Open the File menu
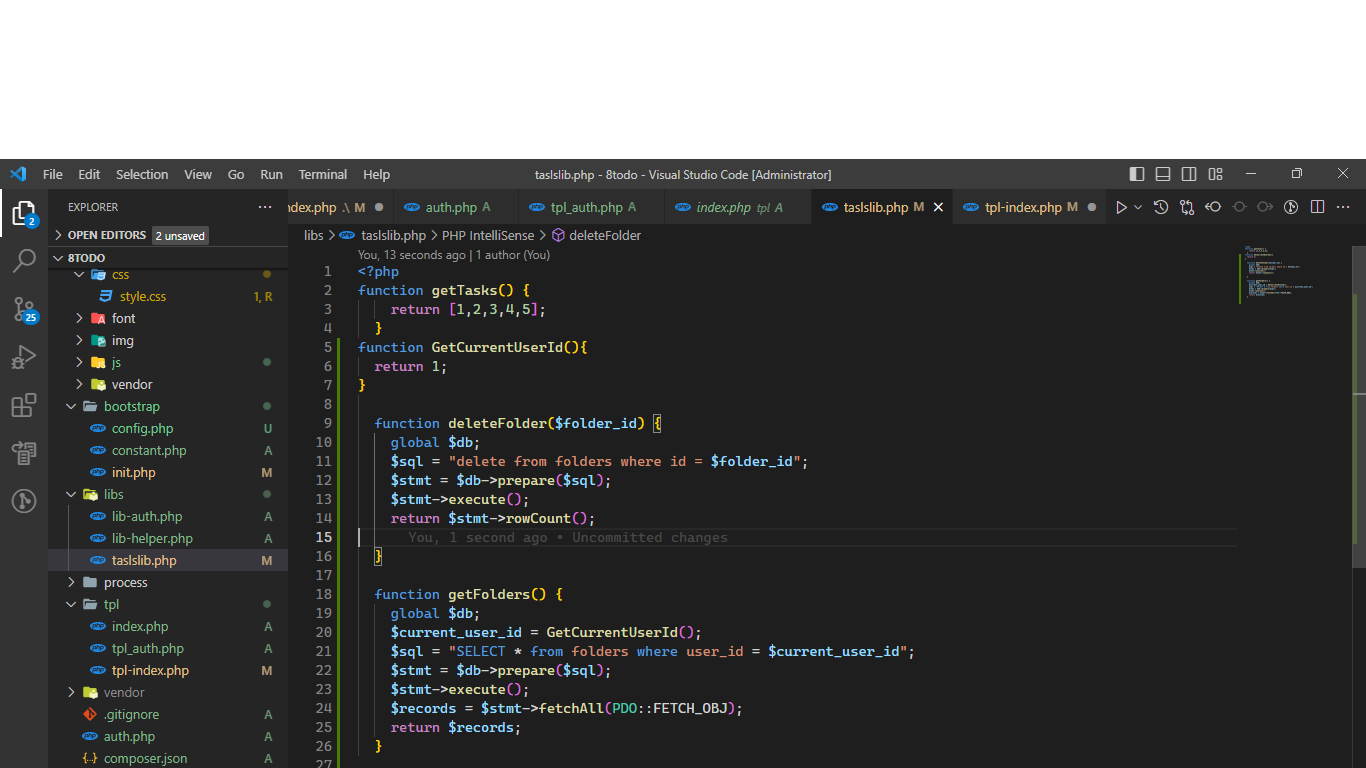This screenshot has width=1366, height=768. point(53,174)
